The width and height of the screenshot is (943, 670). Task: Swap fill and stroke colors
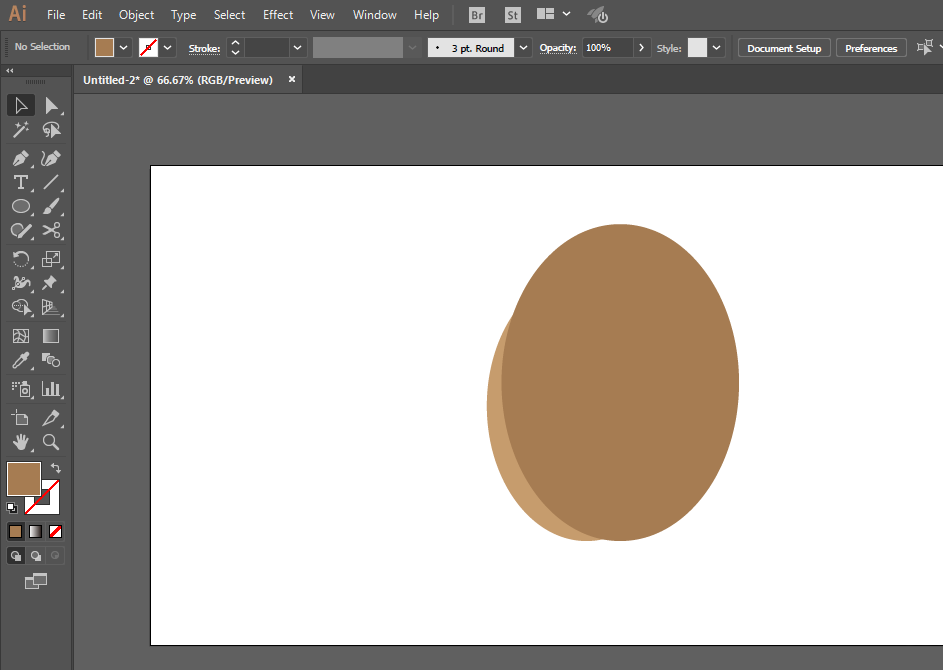tap(55, 467)
